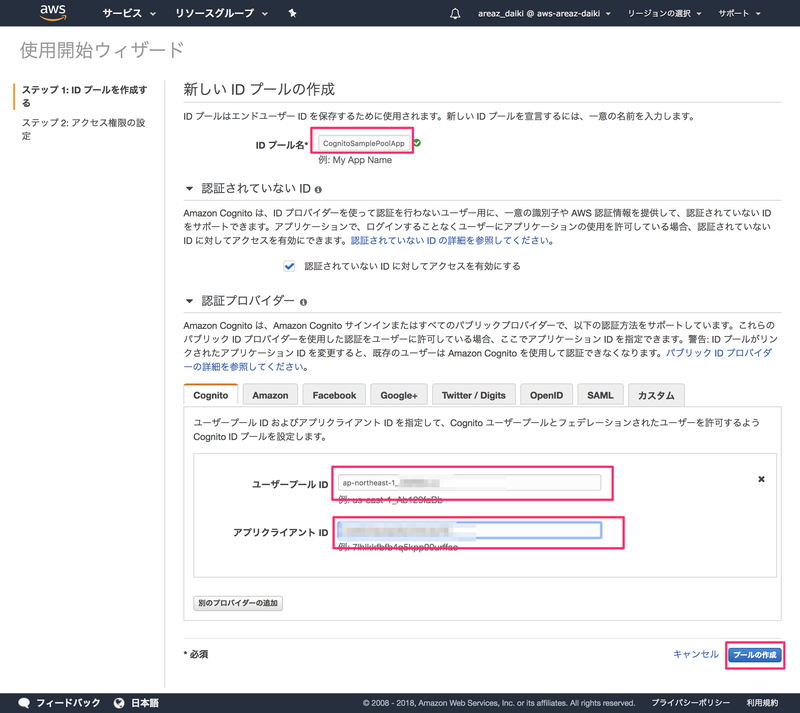The width and height of the screenshot is (800, 713).
Task: Open the リソースグループ dropdown menu
Action: 221,13
